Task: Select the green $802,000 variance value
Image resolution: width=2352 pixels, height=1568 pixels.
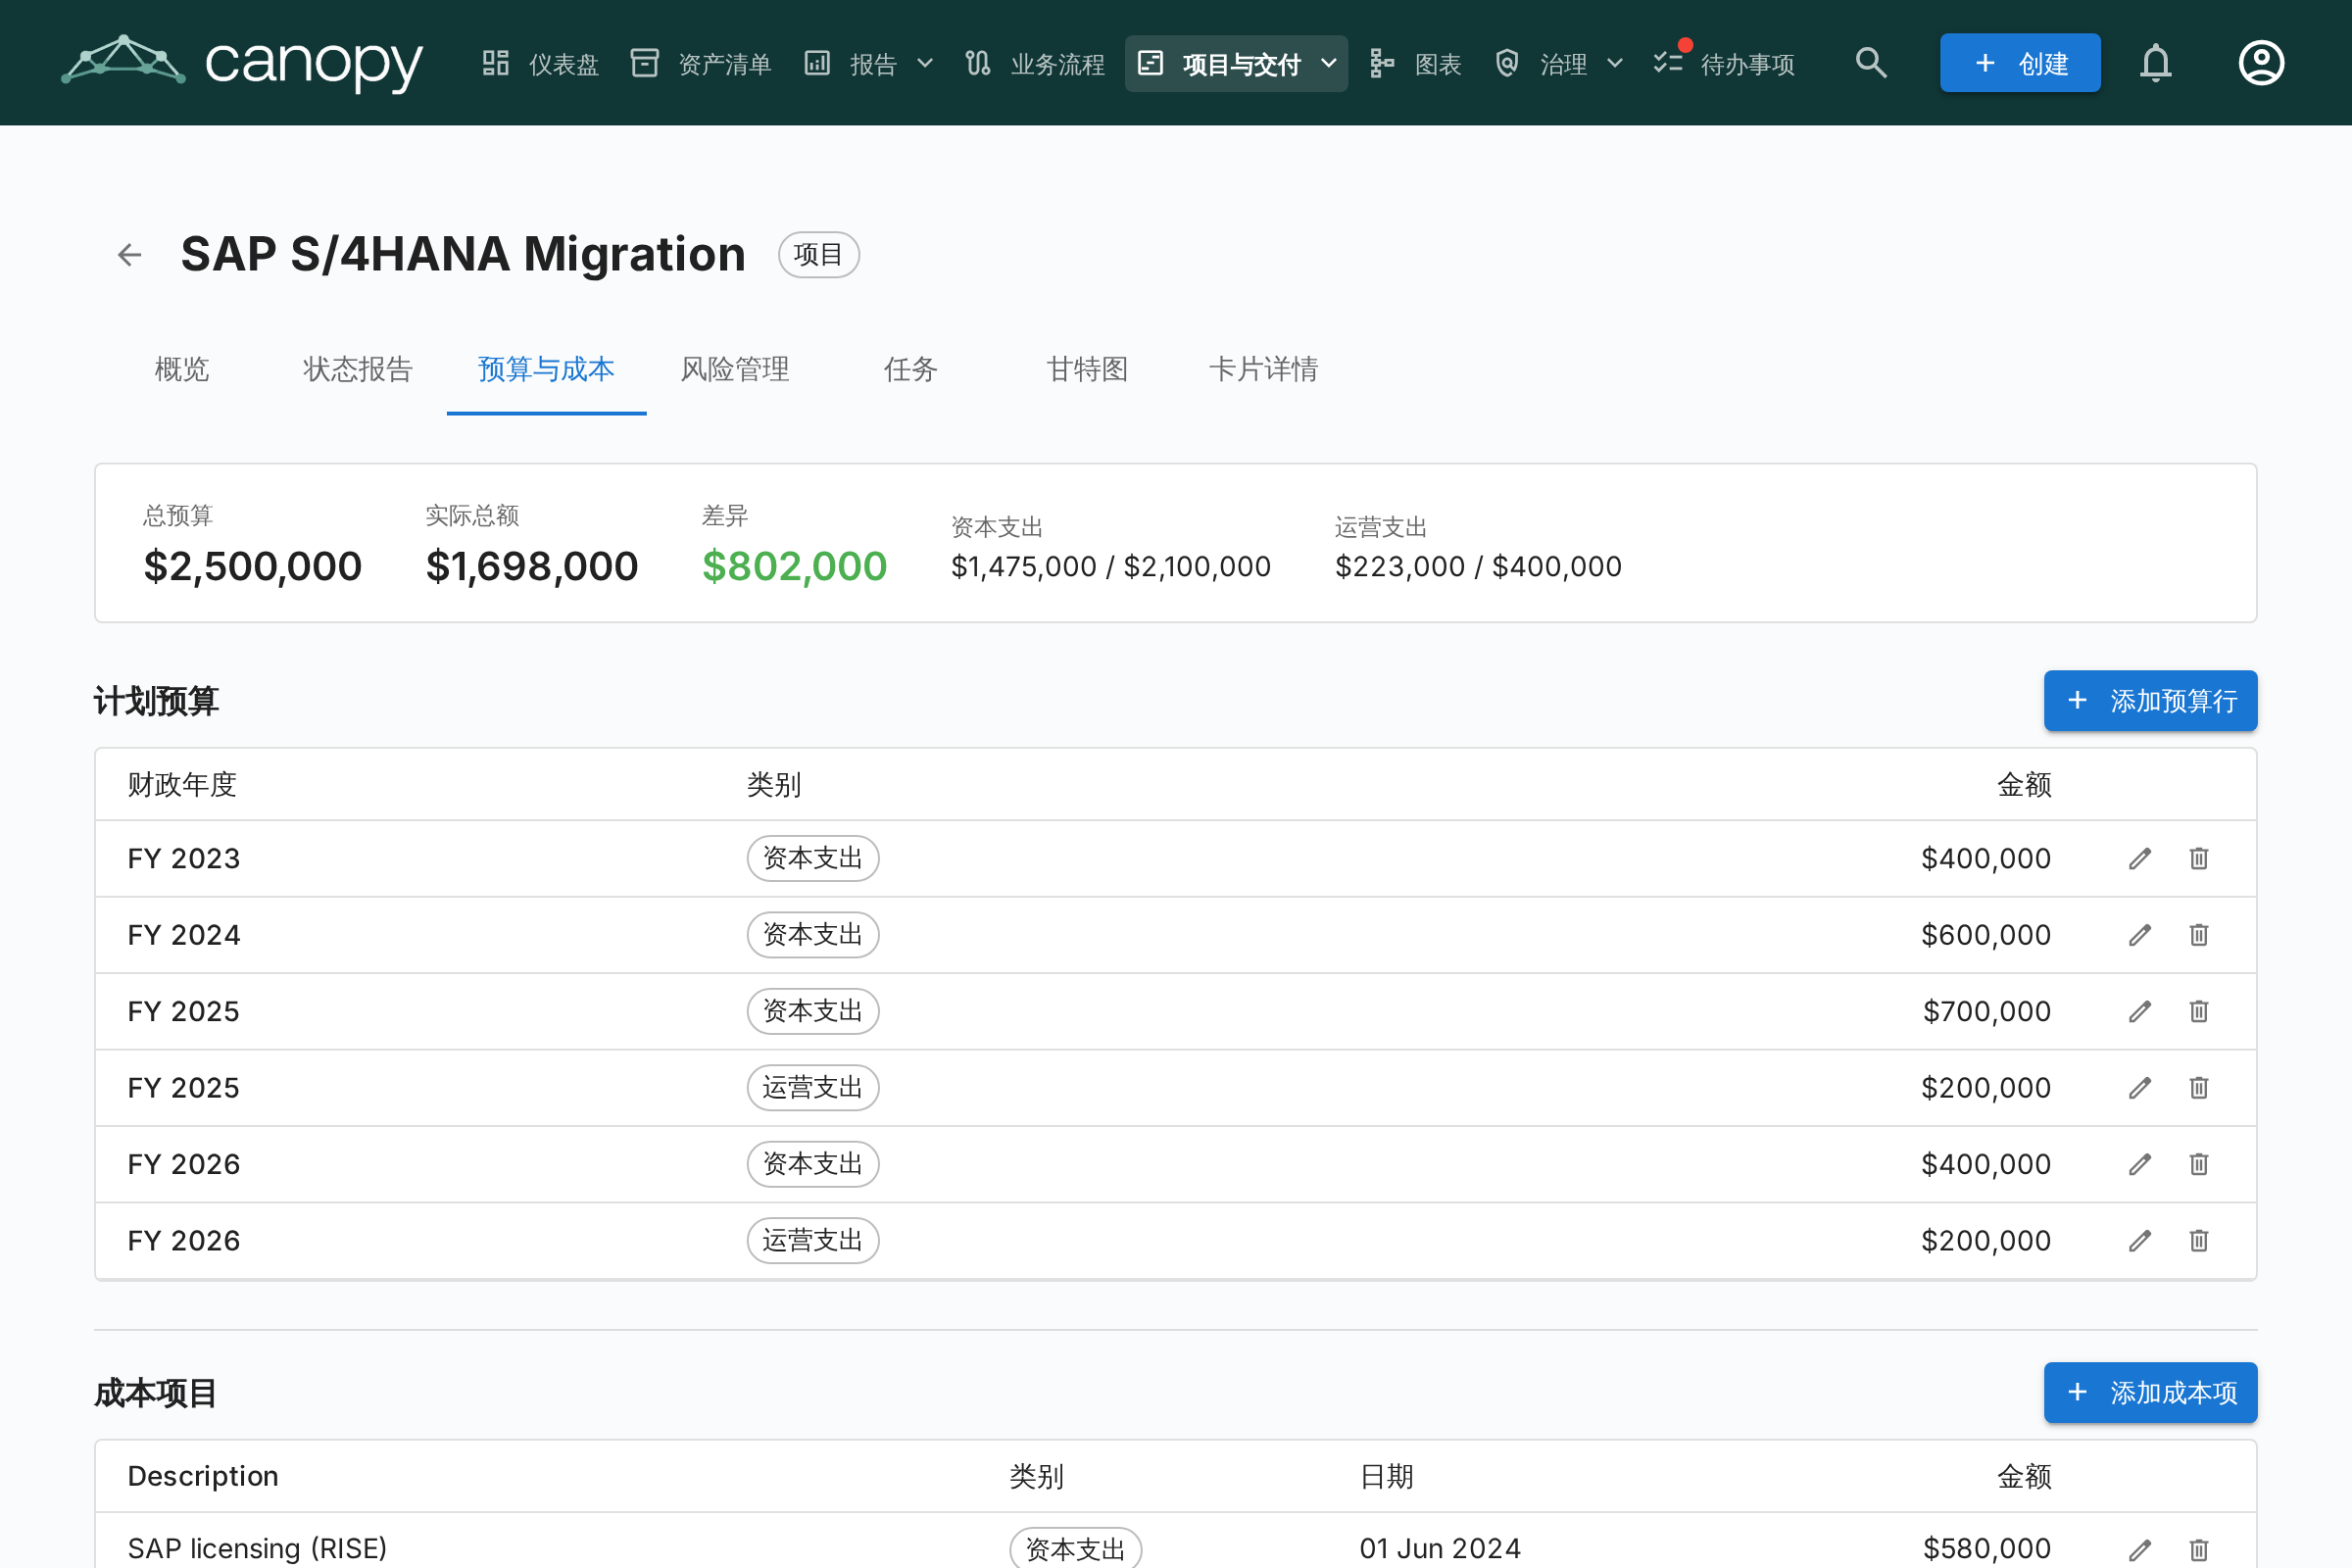Action: 795,567
